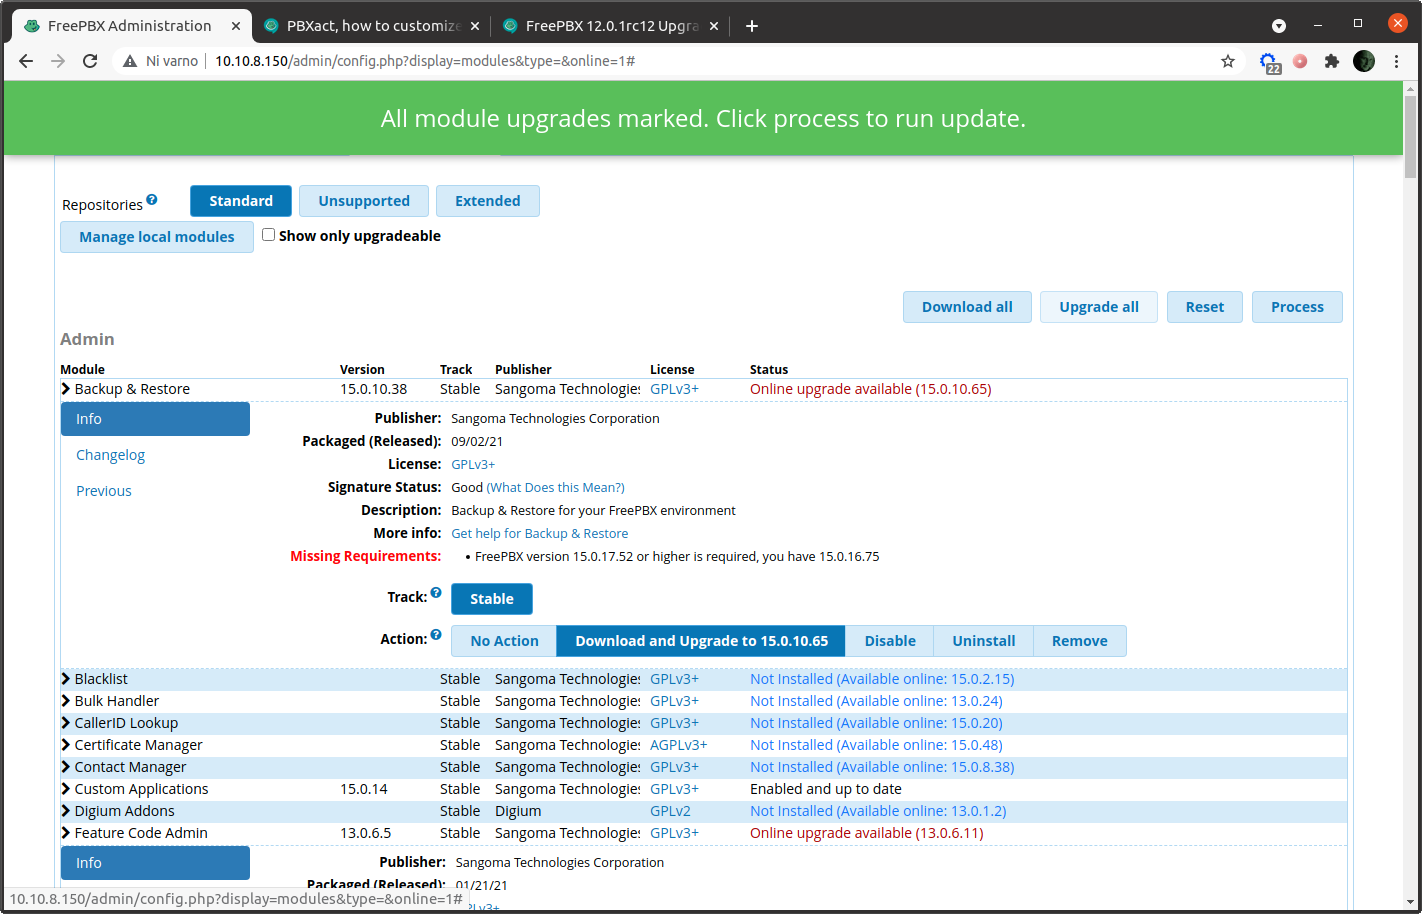Click the gear extension icon with 22 badge
This screenshot has height=914, width=1422.
1268,61
